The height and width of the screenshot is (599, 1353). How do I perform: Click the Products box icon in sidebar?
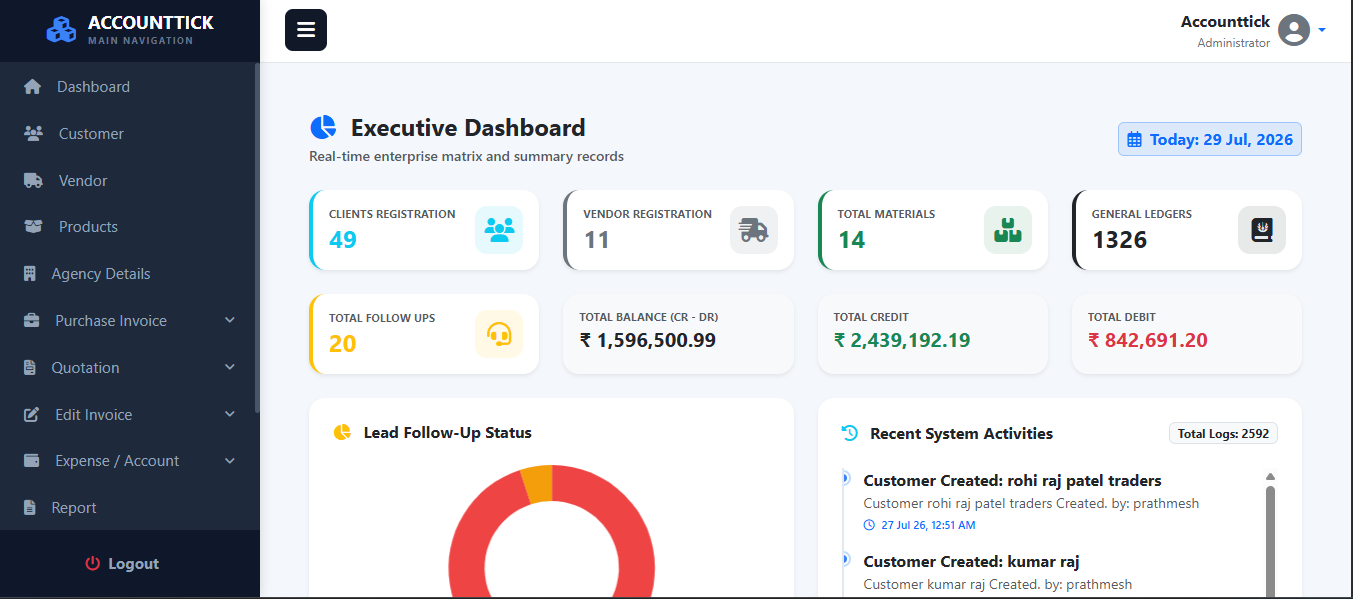[x=33, y=227]
